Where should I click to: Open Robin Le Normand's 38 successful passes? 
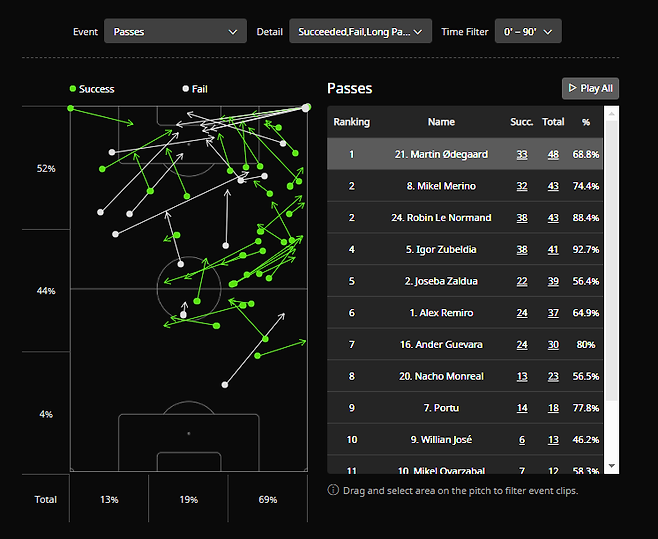tap(521, 218)
